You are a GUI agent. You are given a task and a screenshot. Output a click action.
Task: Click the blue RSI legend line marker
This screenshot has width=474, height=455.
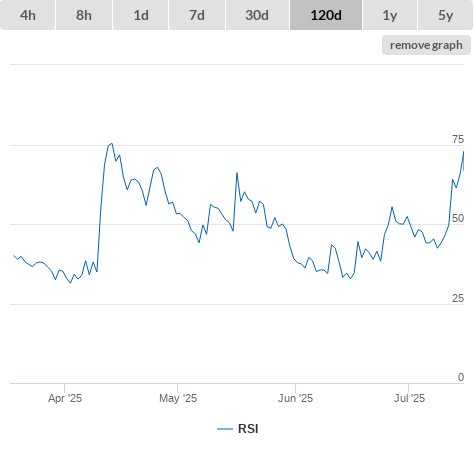point(225,429)
